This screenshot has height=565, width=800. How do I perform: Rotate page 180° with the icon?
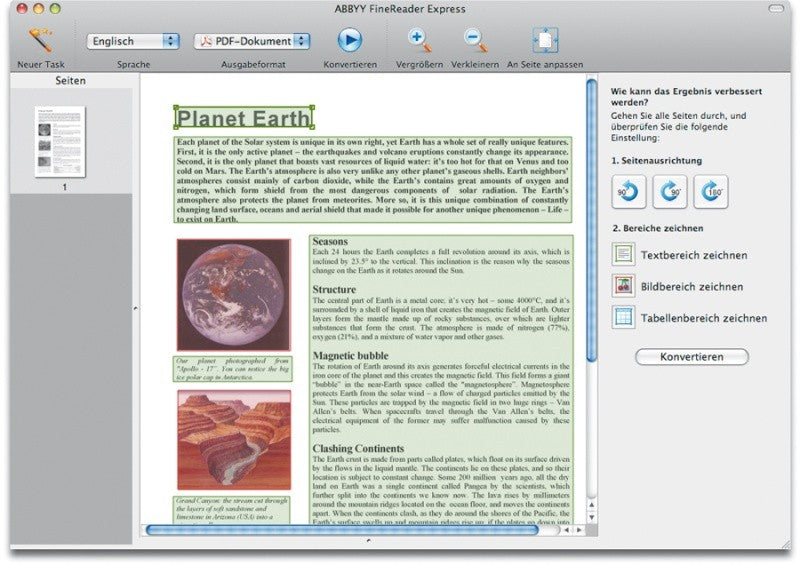(711, 192)
